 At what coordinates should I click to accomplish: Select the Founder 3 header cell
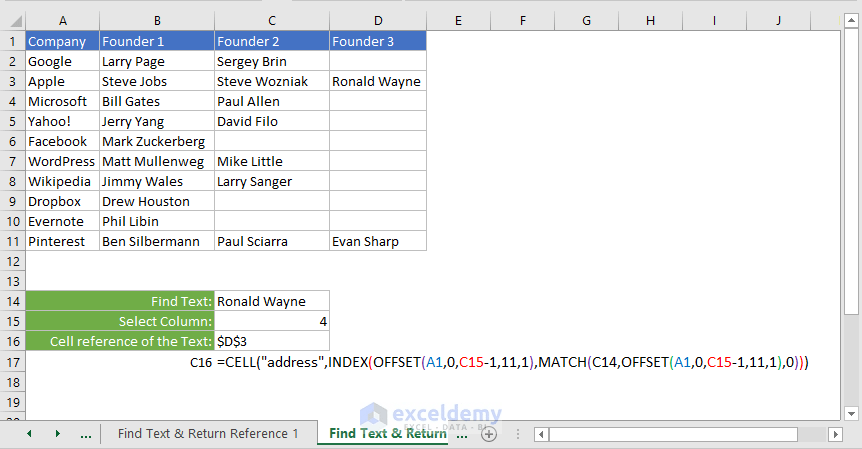pyautogui.click(x=378, y=41)
